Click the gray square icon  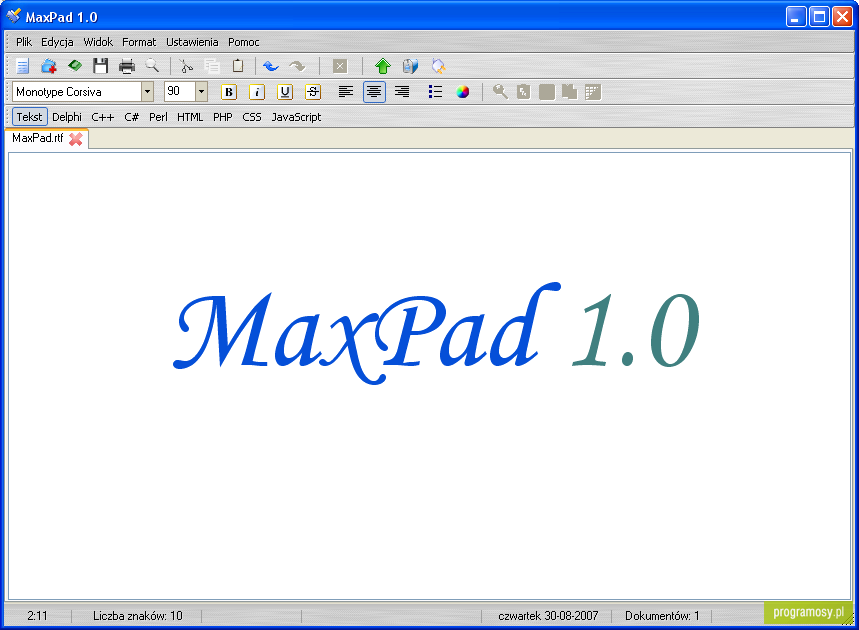click(547, 91)
